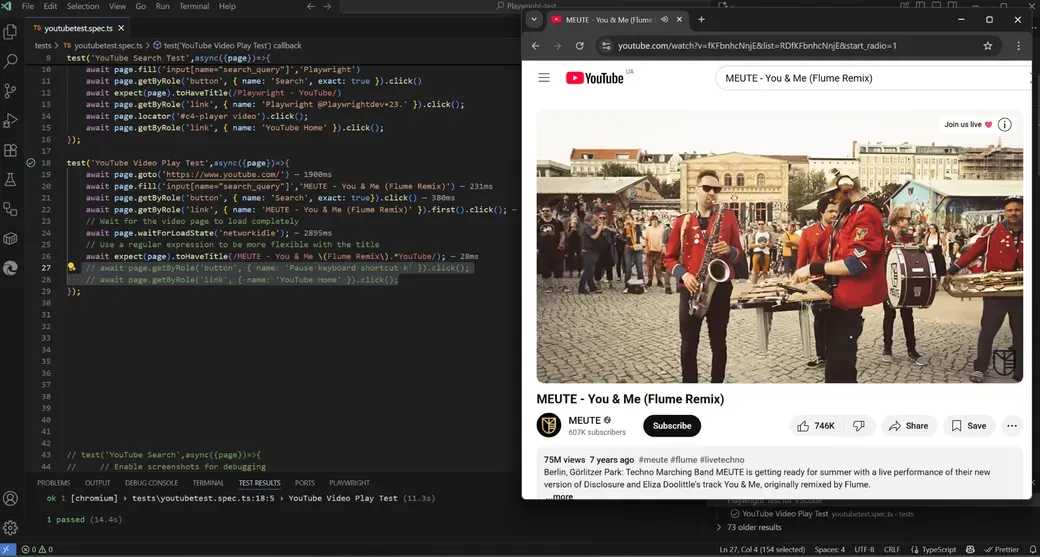Viewport: 1040px width, 557px height.
Task: Open the Source Control view
Action: (x=10, y=91)
